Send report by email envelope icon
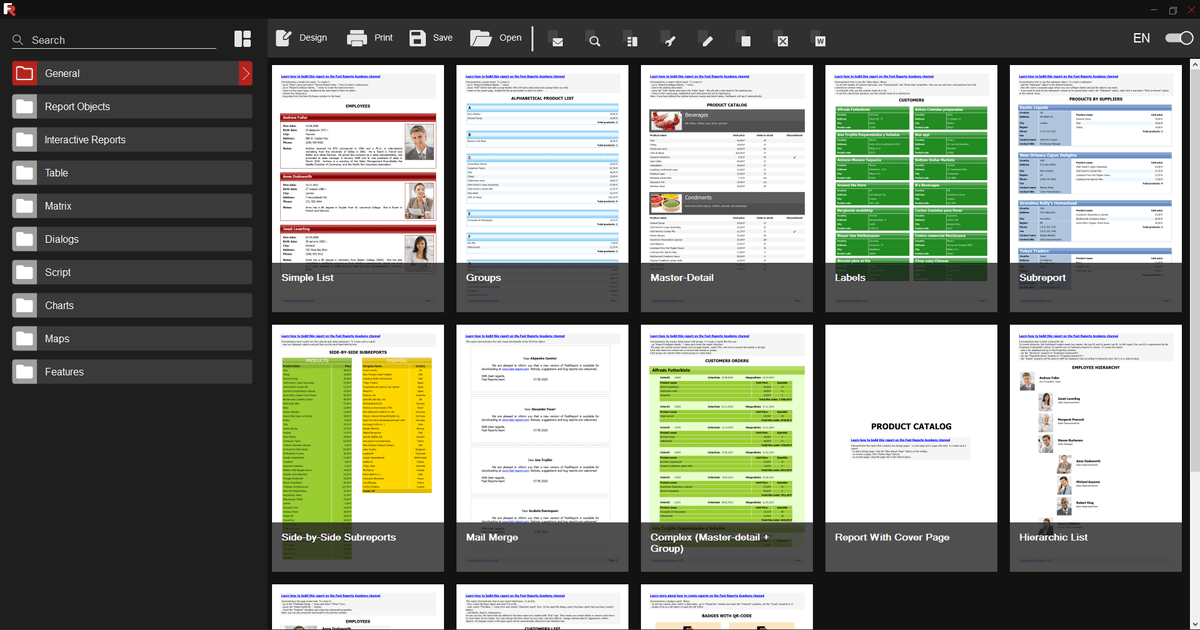Screen dimensions: 1200x630 click(x=557, y=41)
